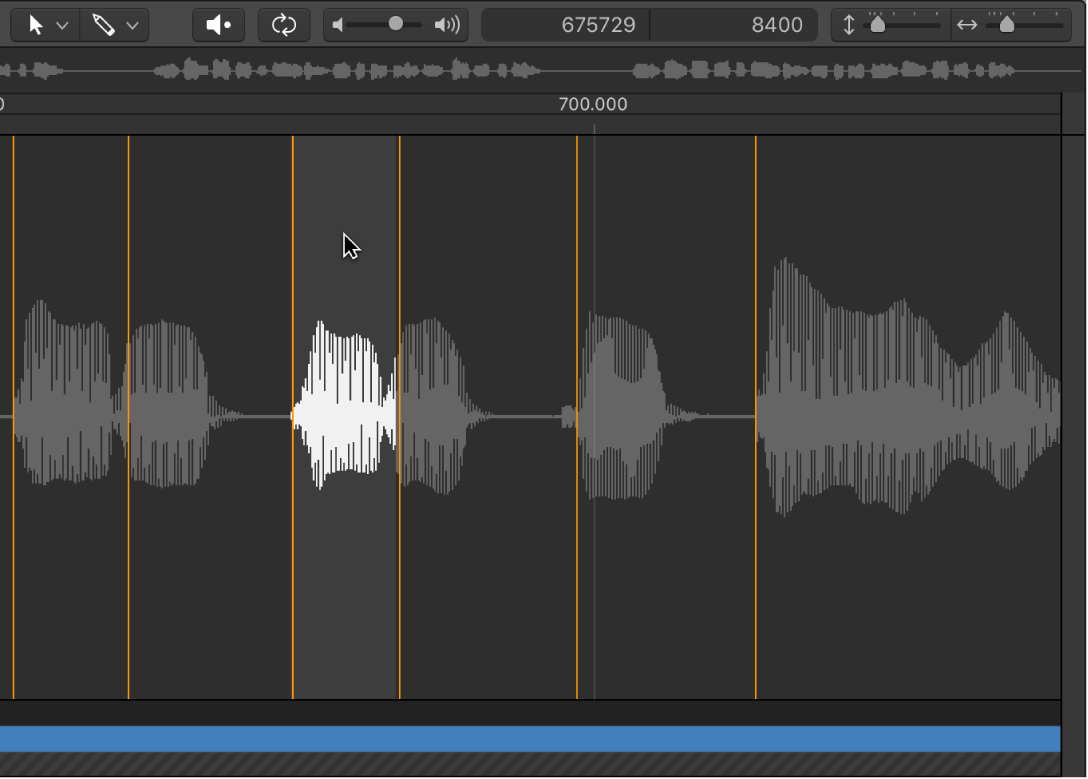Click the vertical zoom arrows icon
Viewport: 1088px width, 779px height.
point(849,25)
